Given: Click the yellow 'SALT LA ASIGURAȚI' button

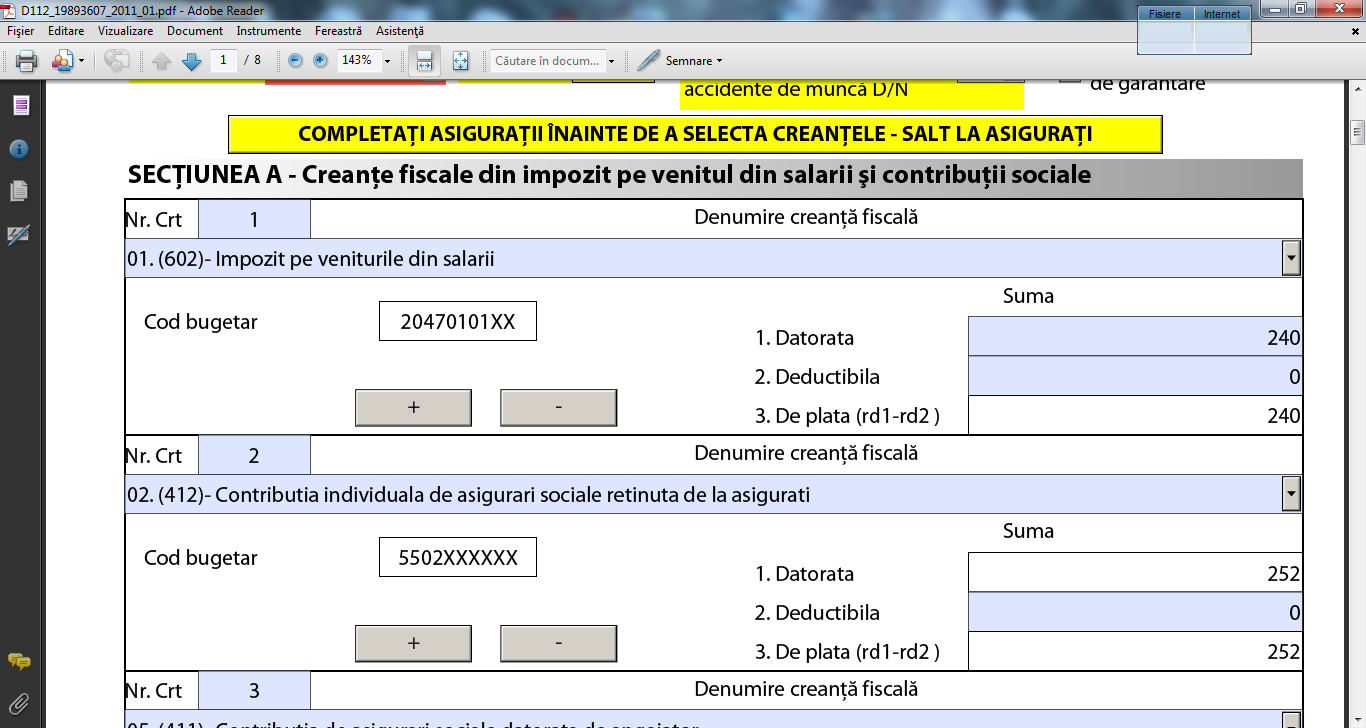Looking at the screenshot, I should click(x=695, y=134).
